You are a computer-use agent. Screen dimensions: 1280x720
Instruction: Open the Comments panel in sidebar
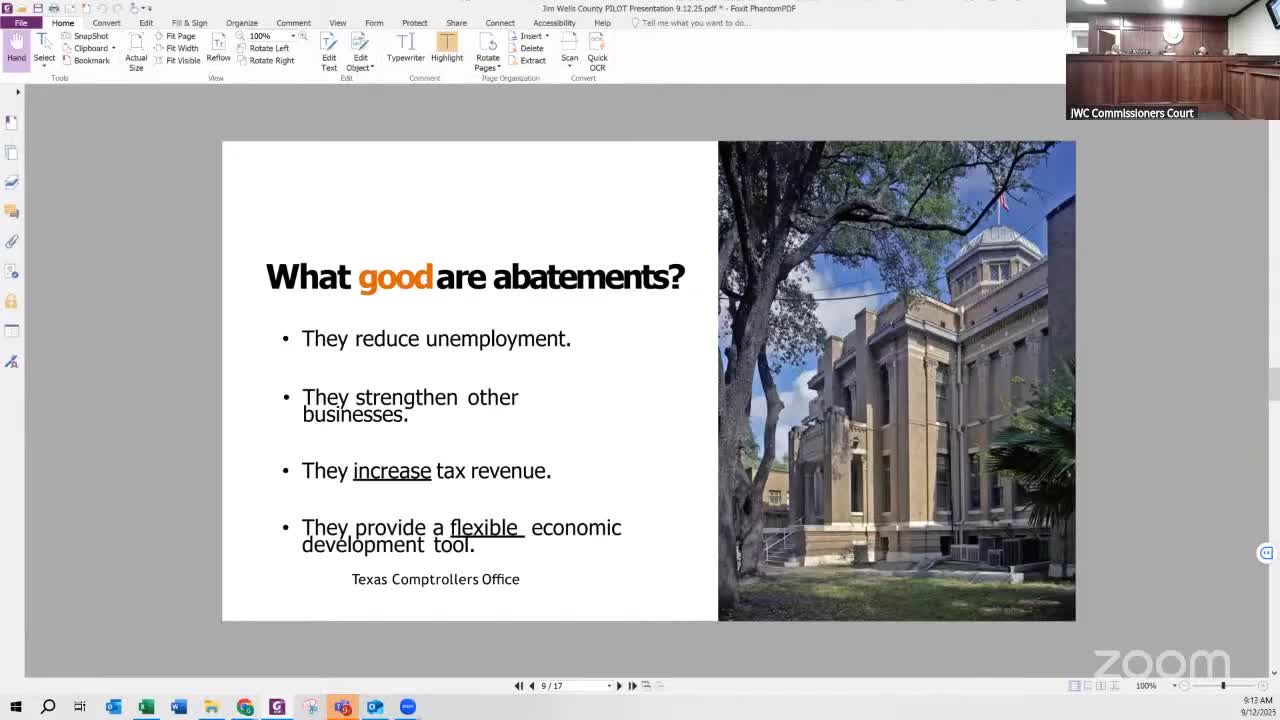[x=12, y=211]
